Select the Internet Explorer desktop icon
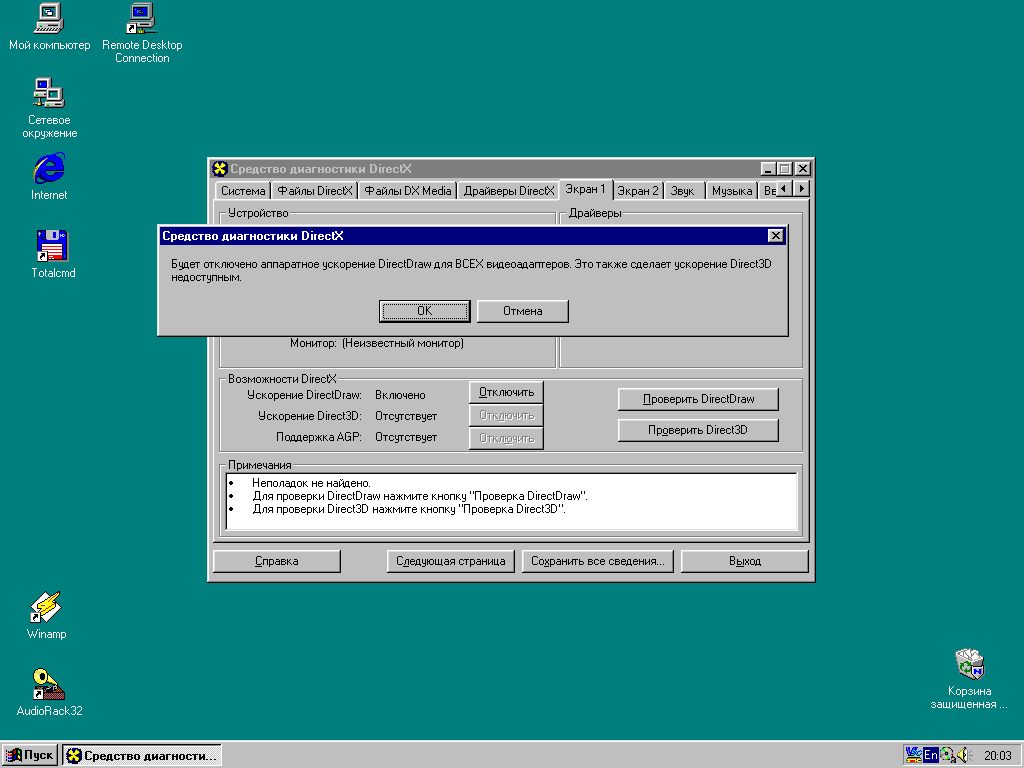Viewport: 1024px width, 768px height. tap(49, 168)
